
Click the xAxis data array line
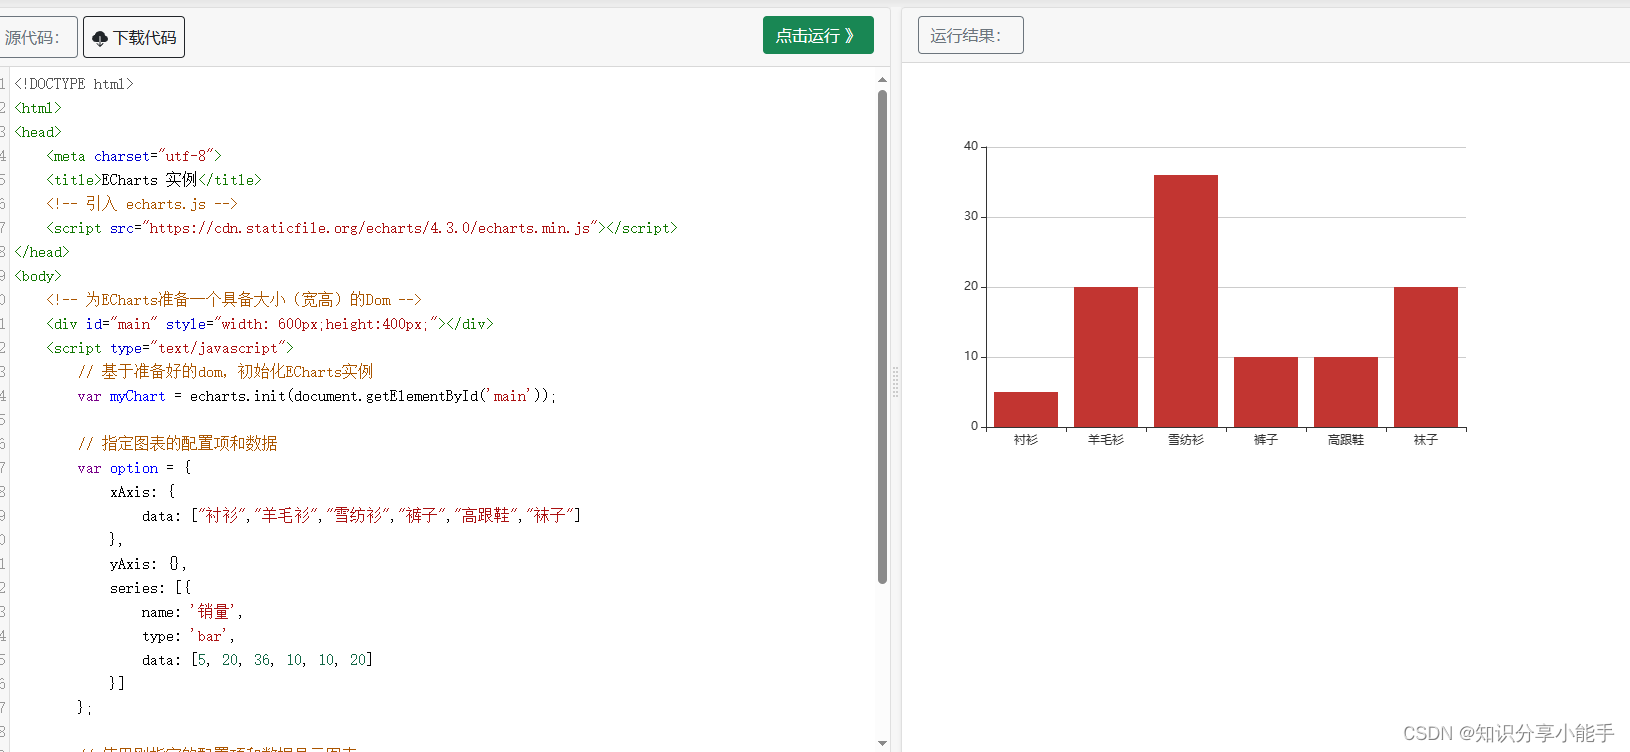pyautogui.click(x=362, y=516)
